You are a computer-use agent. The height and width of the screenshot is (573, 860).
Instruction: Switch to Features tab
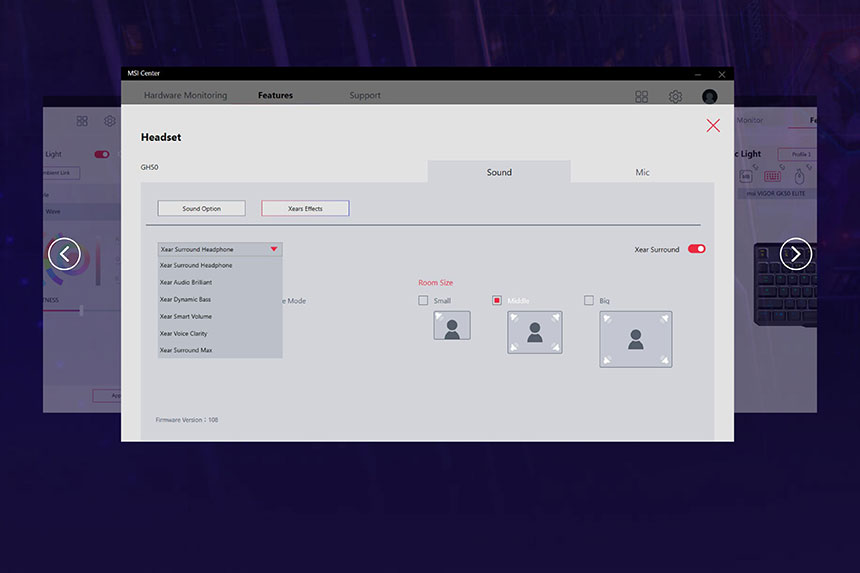[x=275, y=95]
